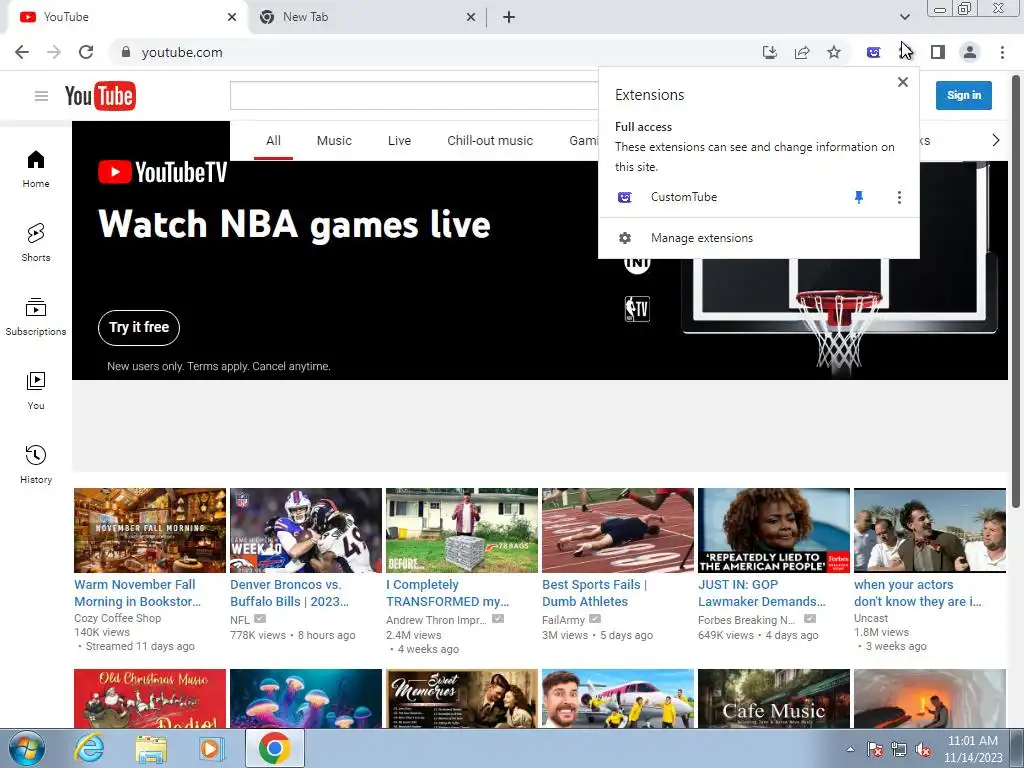Open Denver Broncos vs. Buffalo Bills thumbnail
The height and width of the screenshot is (768, 1024).
coord(306,530)
